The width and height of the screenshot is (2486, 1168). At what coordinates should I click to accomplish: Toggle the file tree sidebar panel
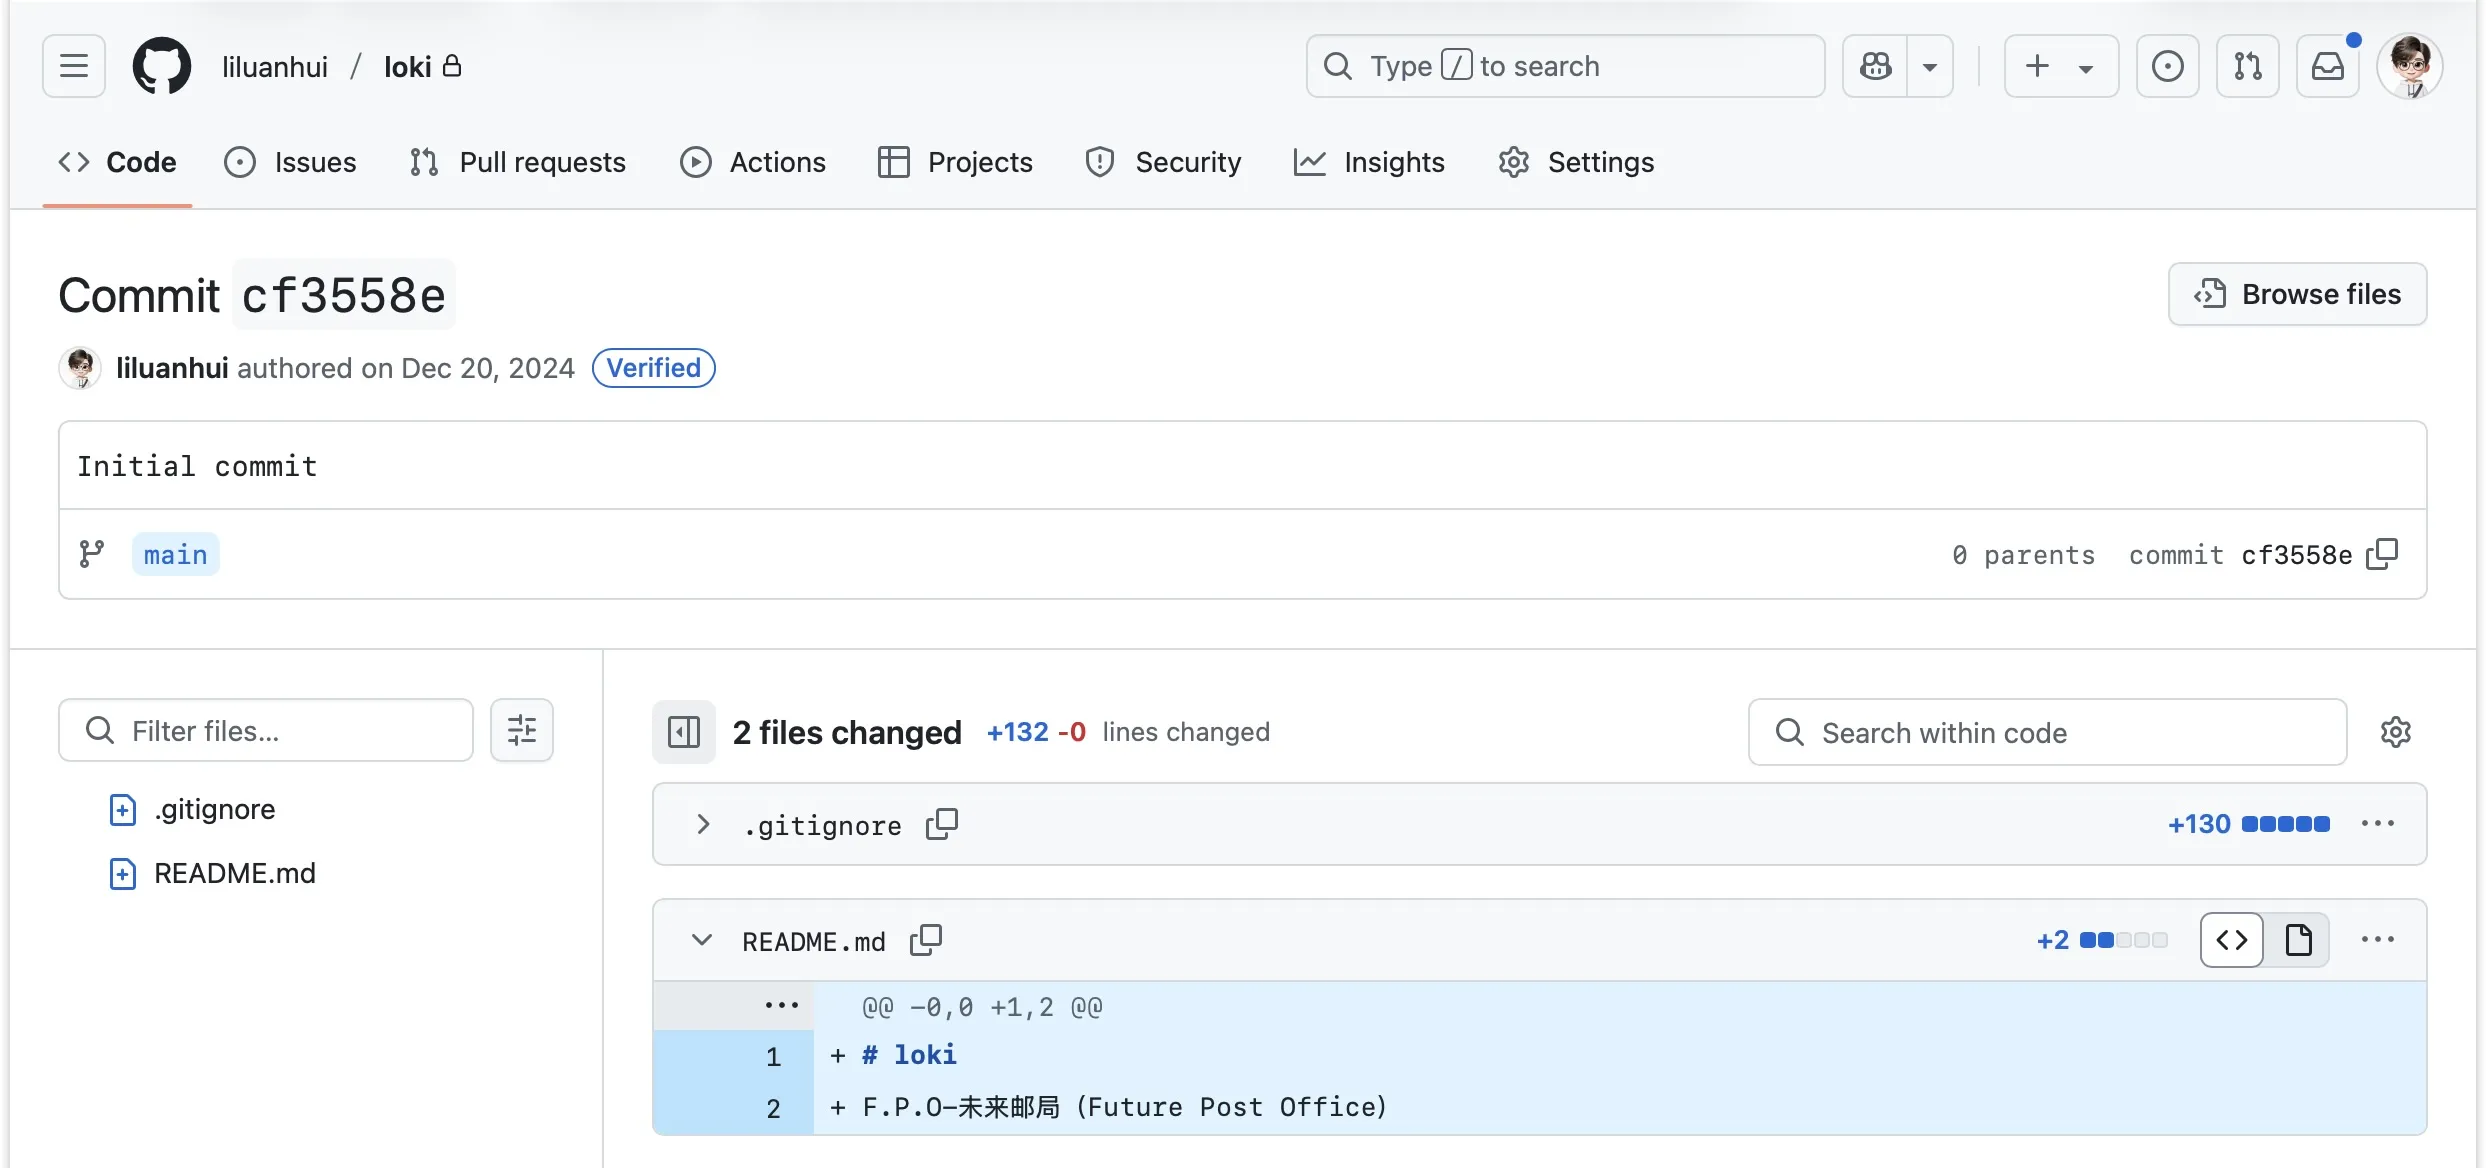(x=684, y=732)
